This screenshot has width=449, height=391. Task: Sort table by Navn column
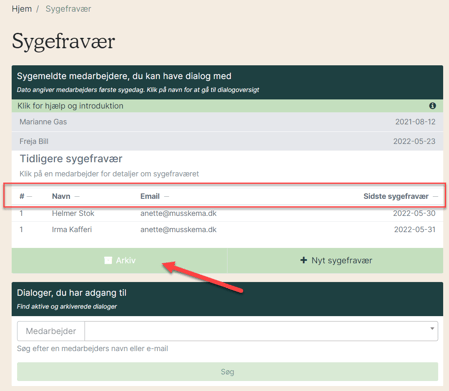[x=65, y=196]
